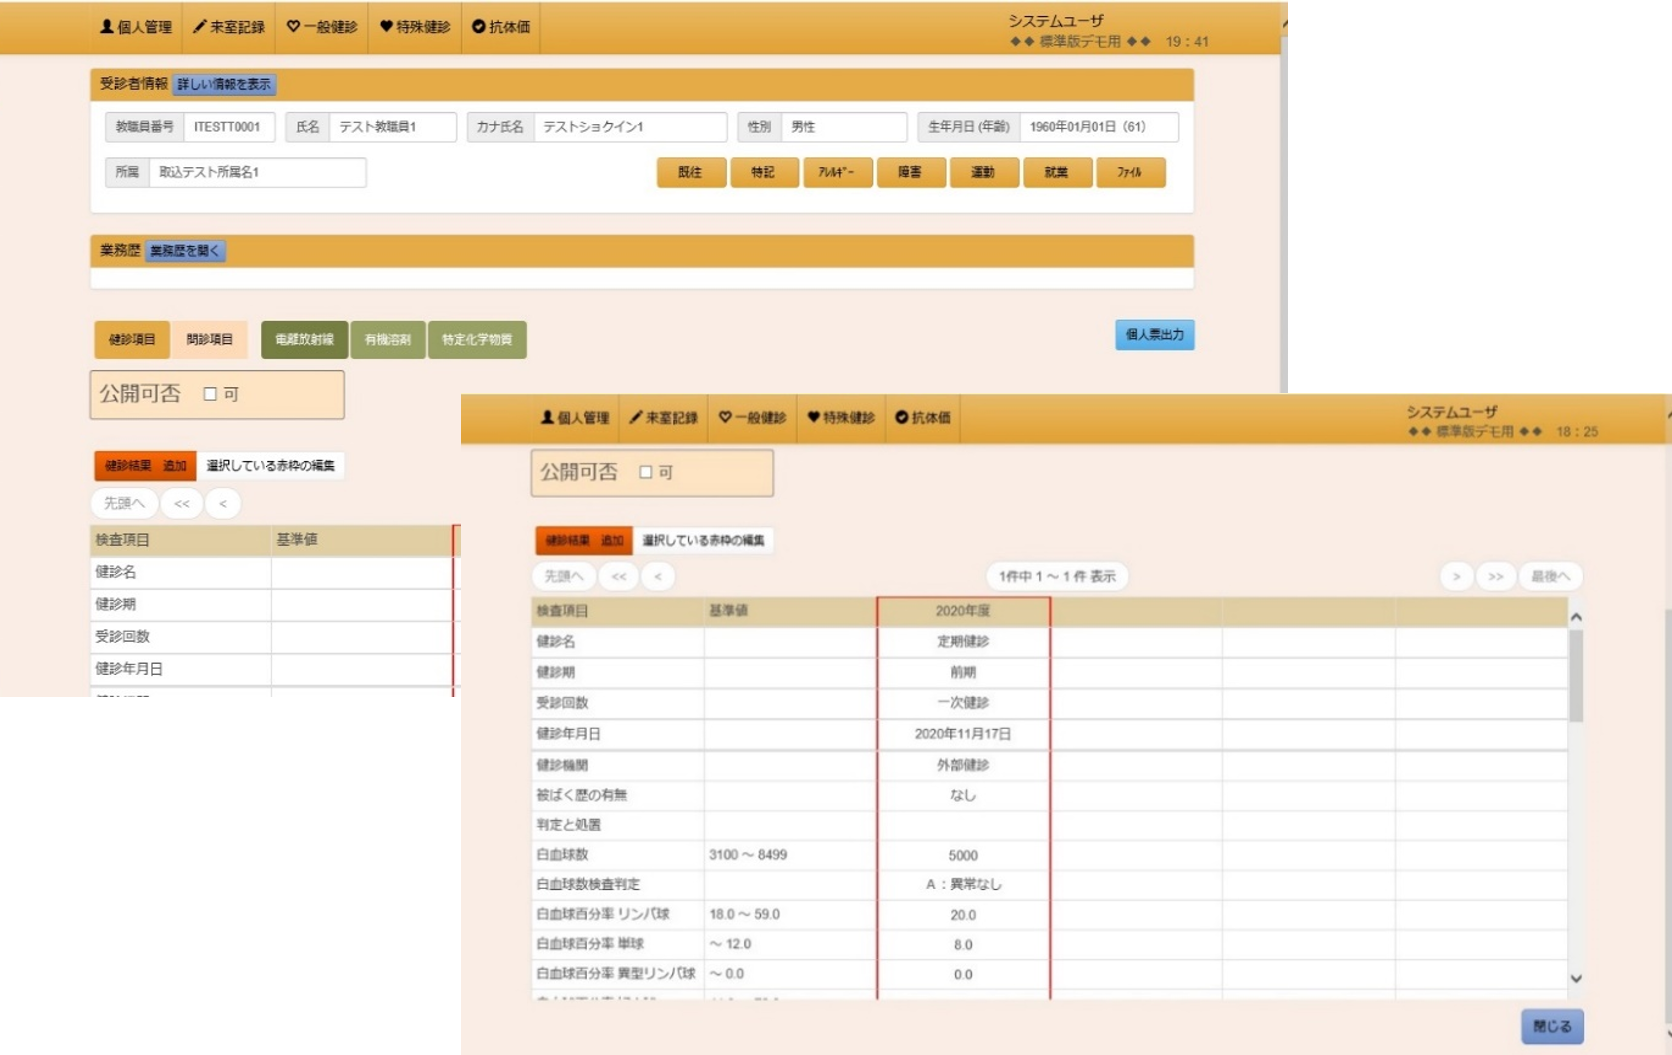Open 特殊健診 menu in back window
Viewport: 1672px width, 1055px height.
pos(415,27)
